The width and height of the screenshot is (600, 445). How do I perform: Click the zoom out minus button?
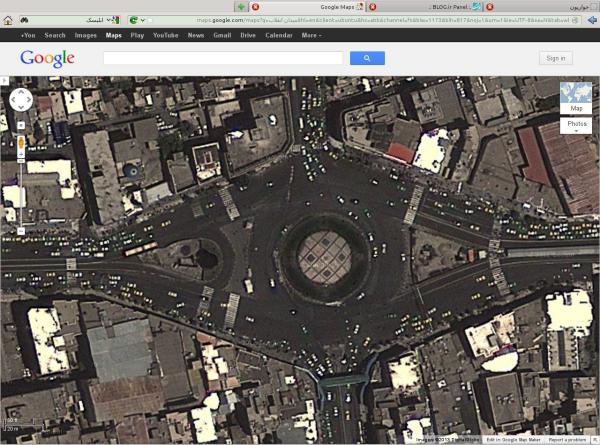tap(21, 231)
